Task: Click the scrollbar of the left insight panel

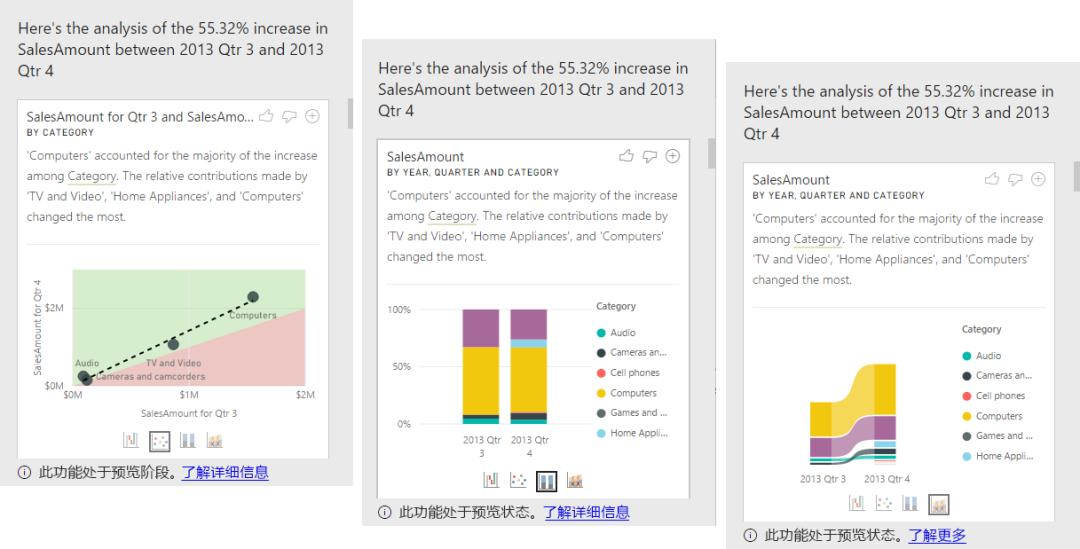Action: [x=350, y=114]
